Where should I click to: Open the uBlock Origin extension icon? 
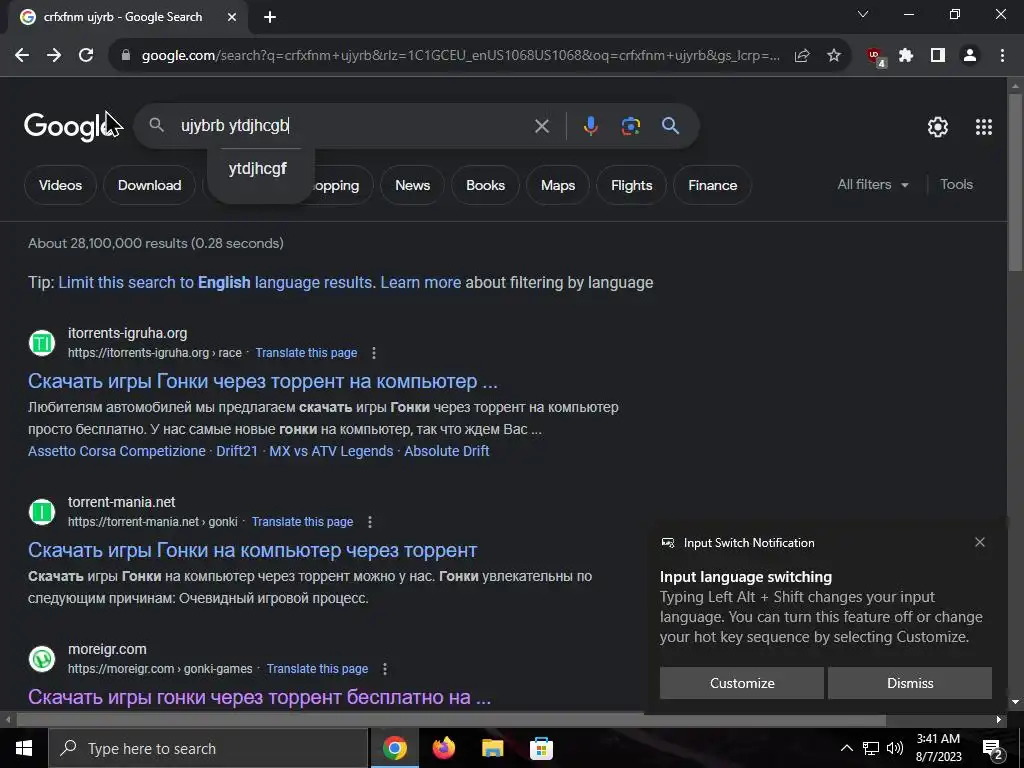tap(876, 57)
